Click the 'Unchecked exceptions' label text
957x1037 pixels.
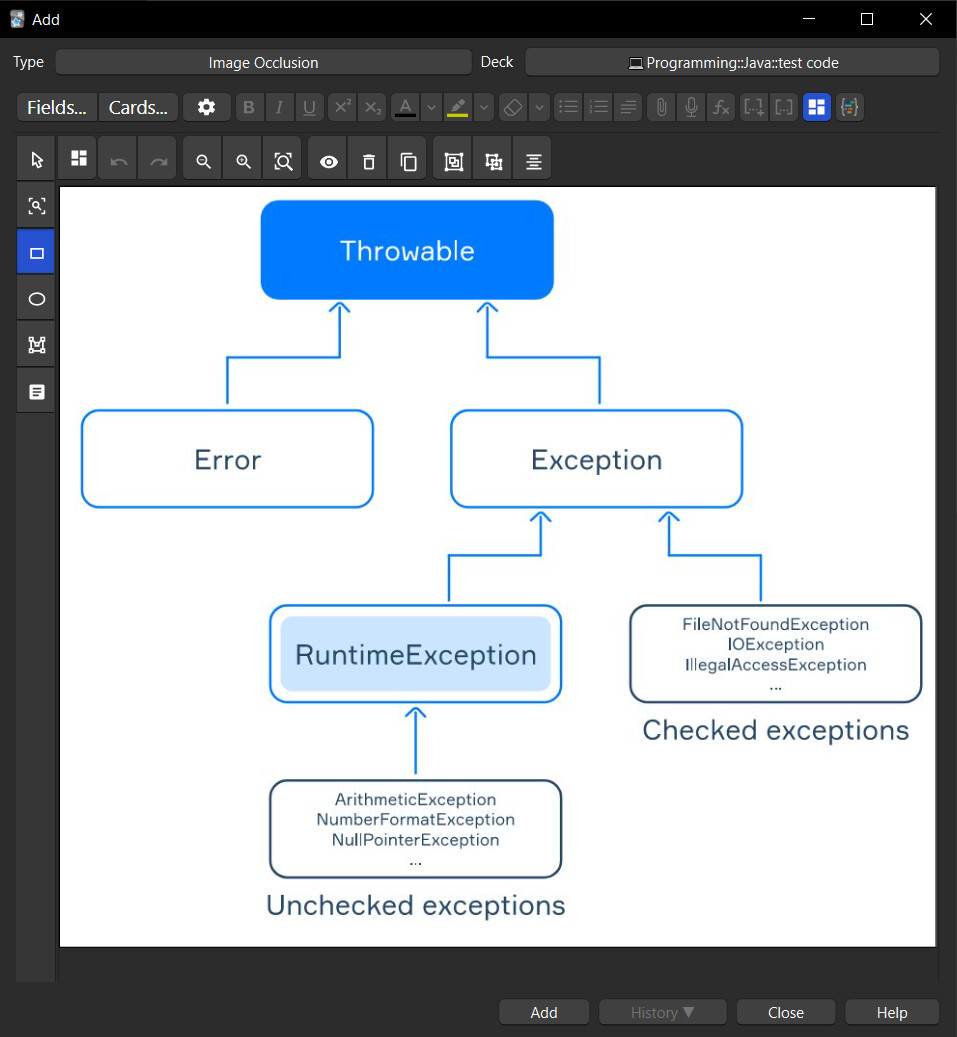(x=415, y=905)
